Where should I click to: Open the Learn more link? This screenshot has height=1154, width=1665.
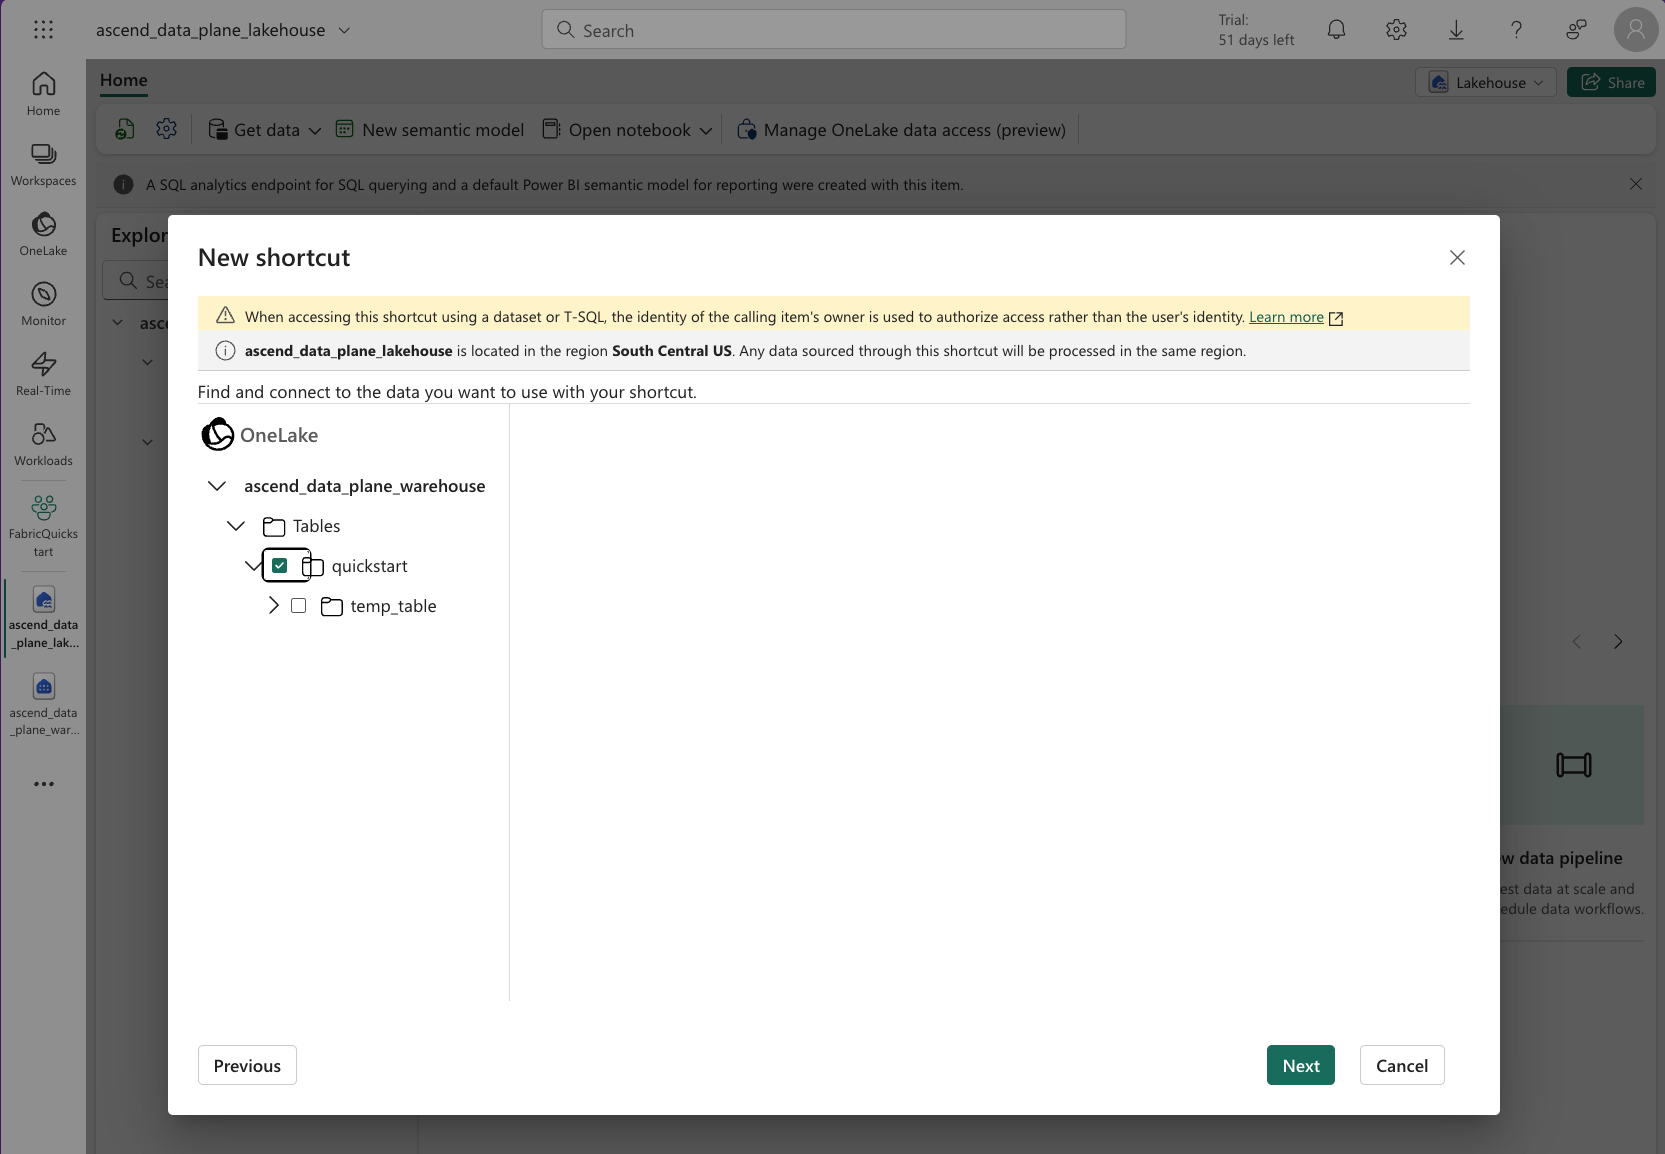1286,317
